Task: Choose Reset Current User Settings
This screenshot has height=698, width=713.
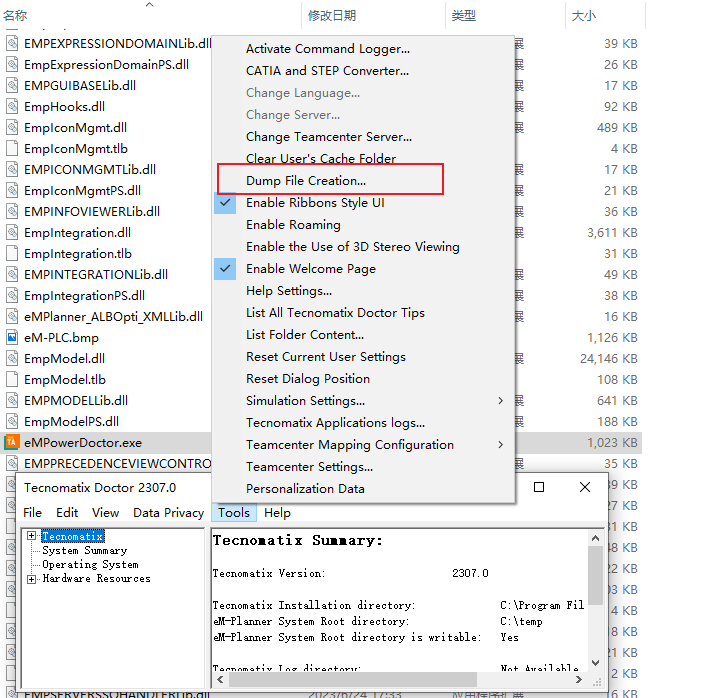Action: click(326, 357)
